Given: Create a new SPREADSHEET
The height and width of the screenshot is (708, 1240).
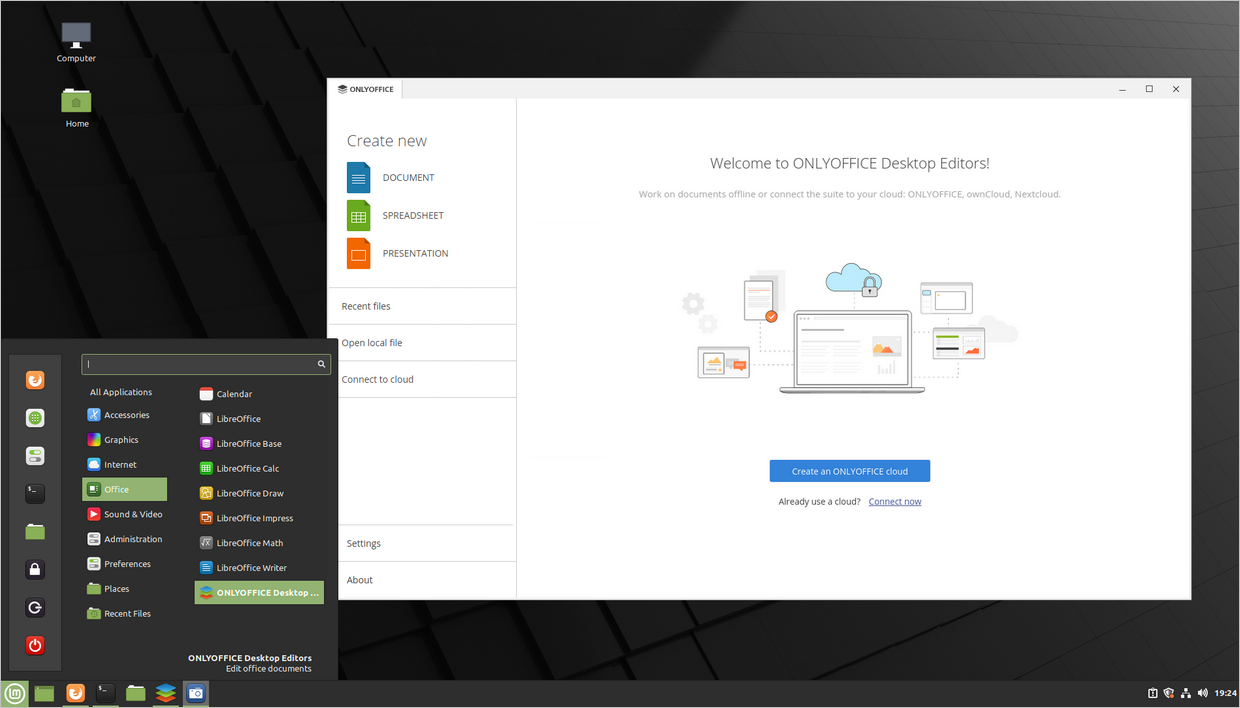Looking at the screenshot, I should click(412, 215).
